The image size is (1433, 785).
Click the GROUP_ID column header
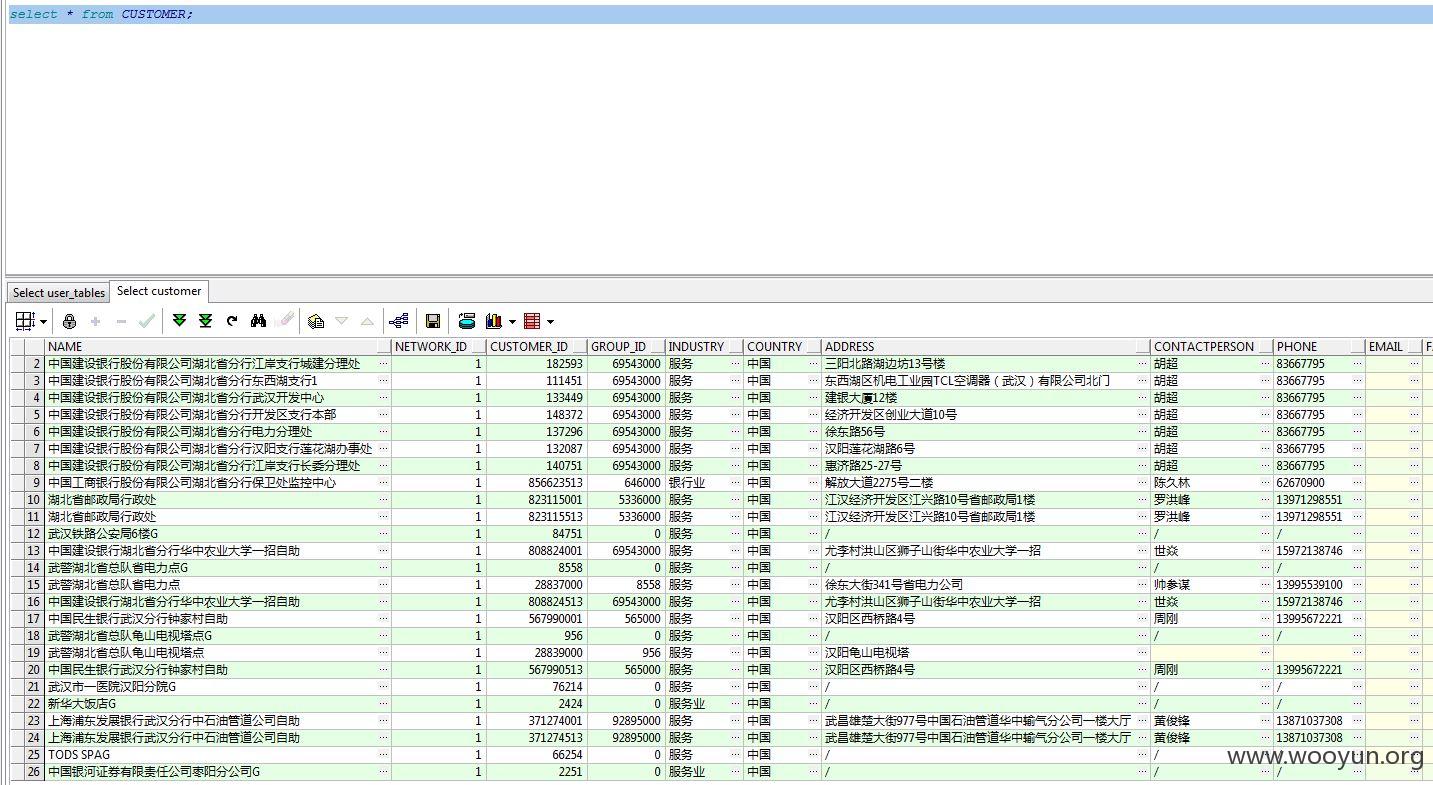click(x=626, y=347)
